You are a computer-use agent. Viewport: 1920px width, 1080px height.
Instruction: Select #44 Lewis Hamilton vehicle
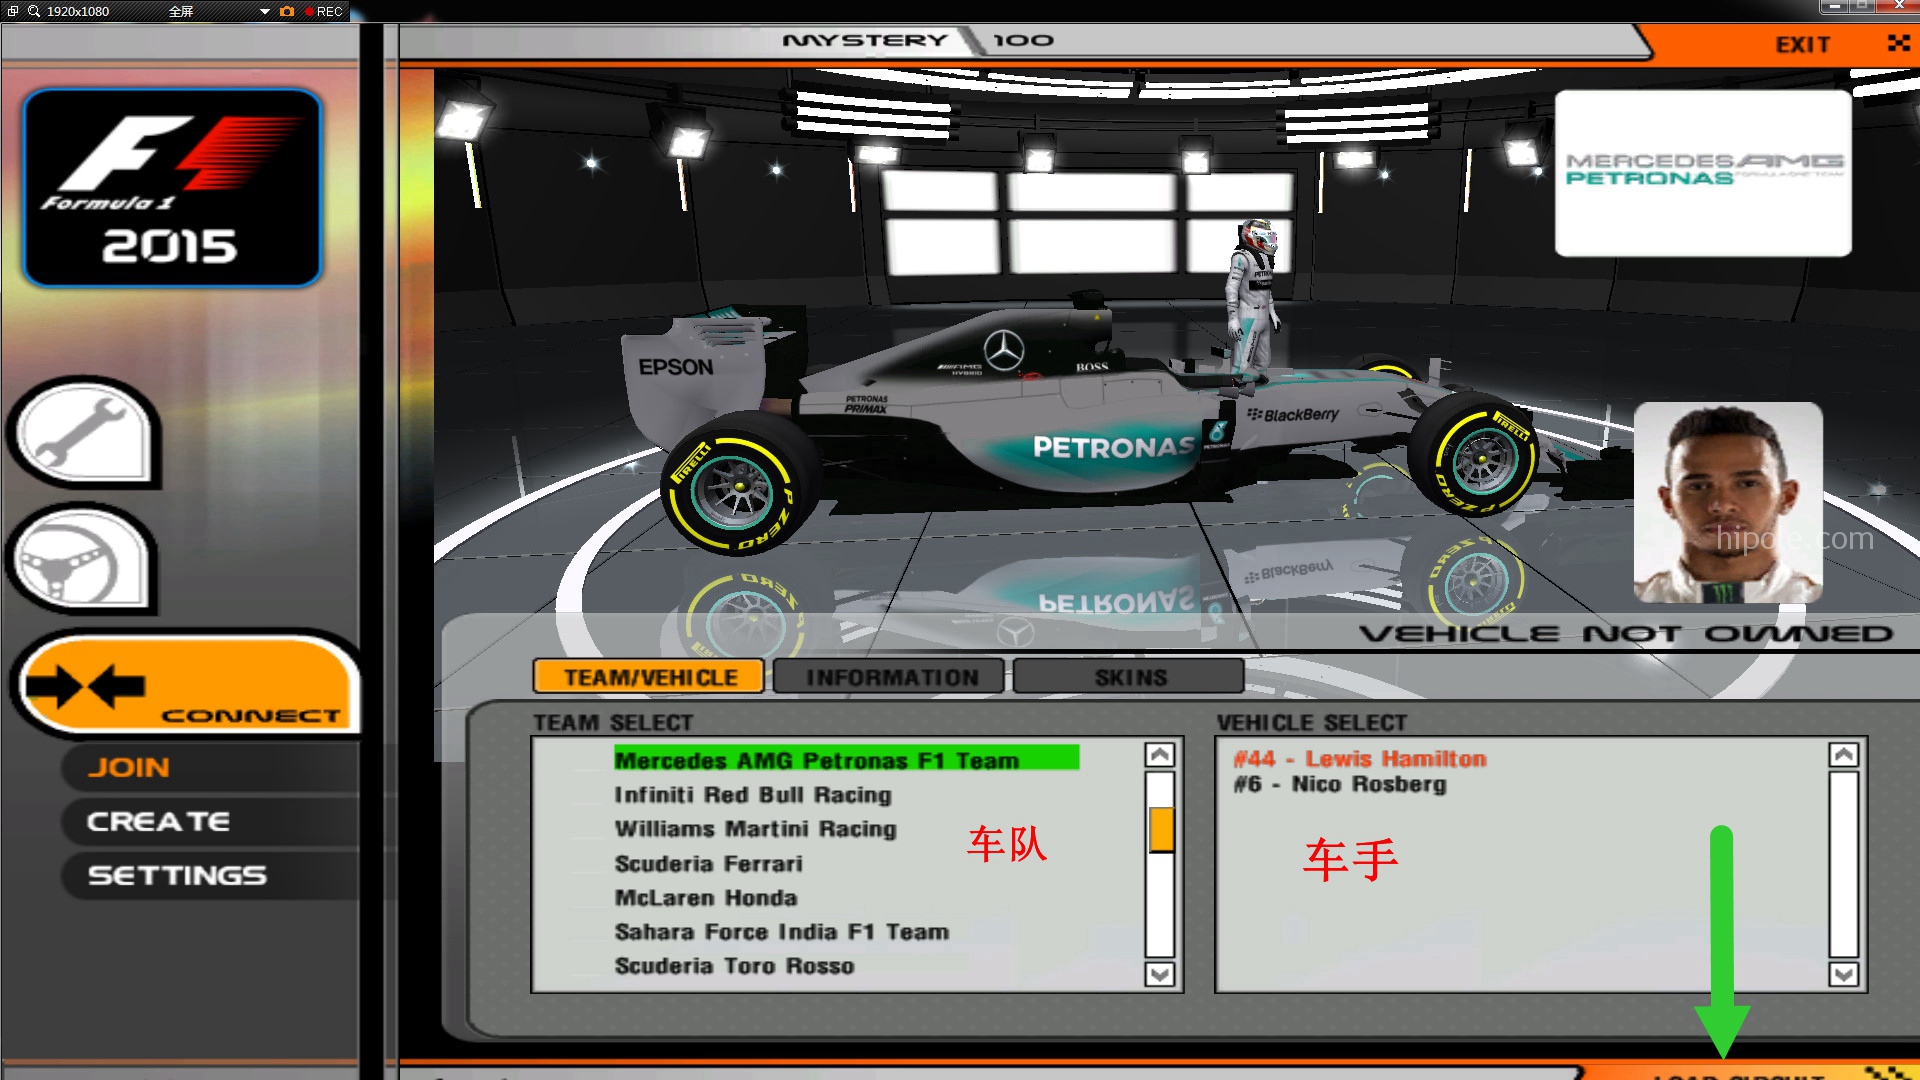(1360, 759)
